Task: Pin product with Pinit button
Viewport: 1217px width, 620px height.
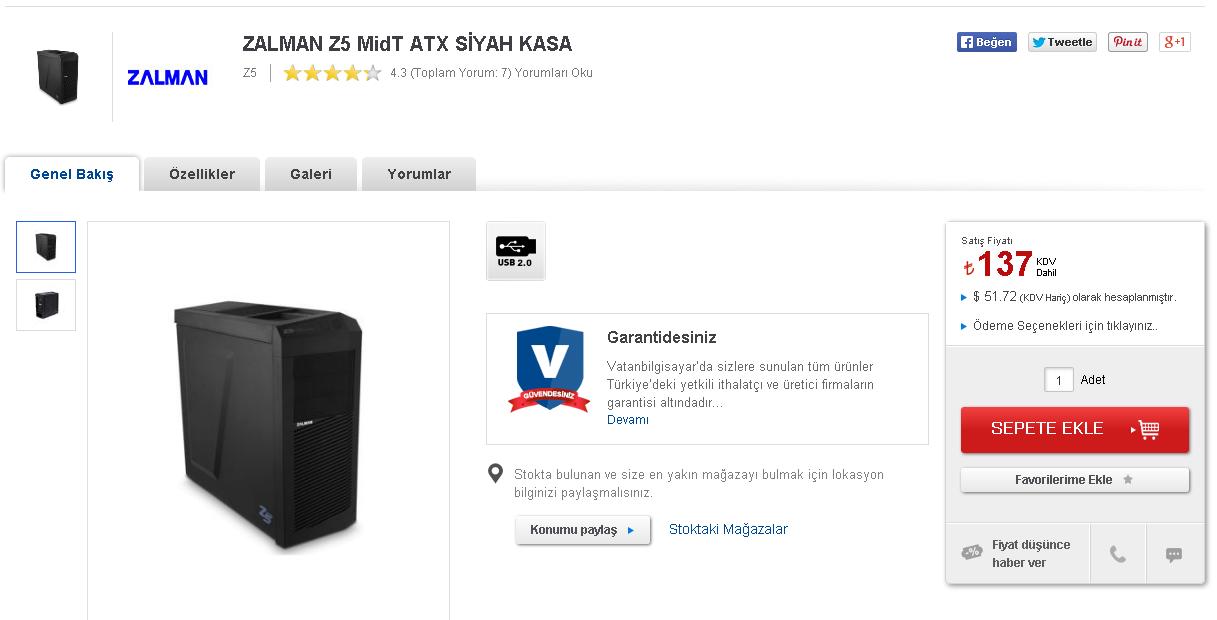Action: click(x=1127, y=42)
